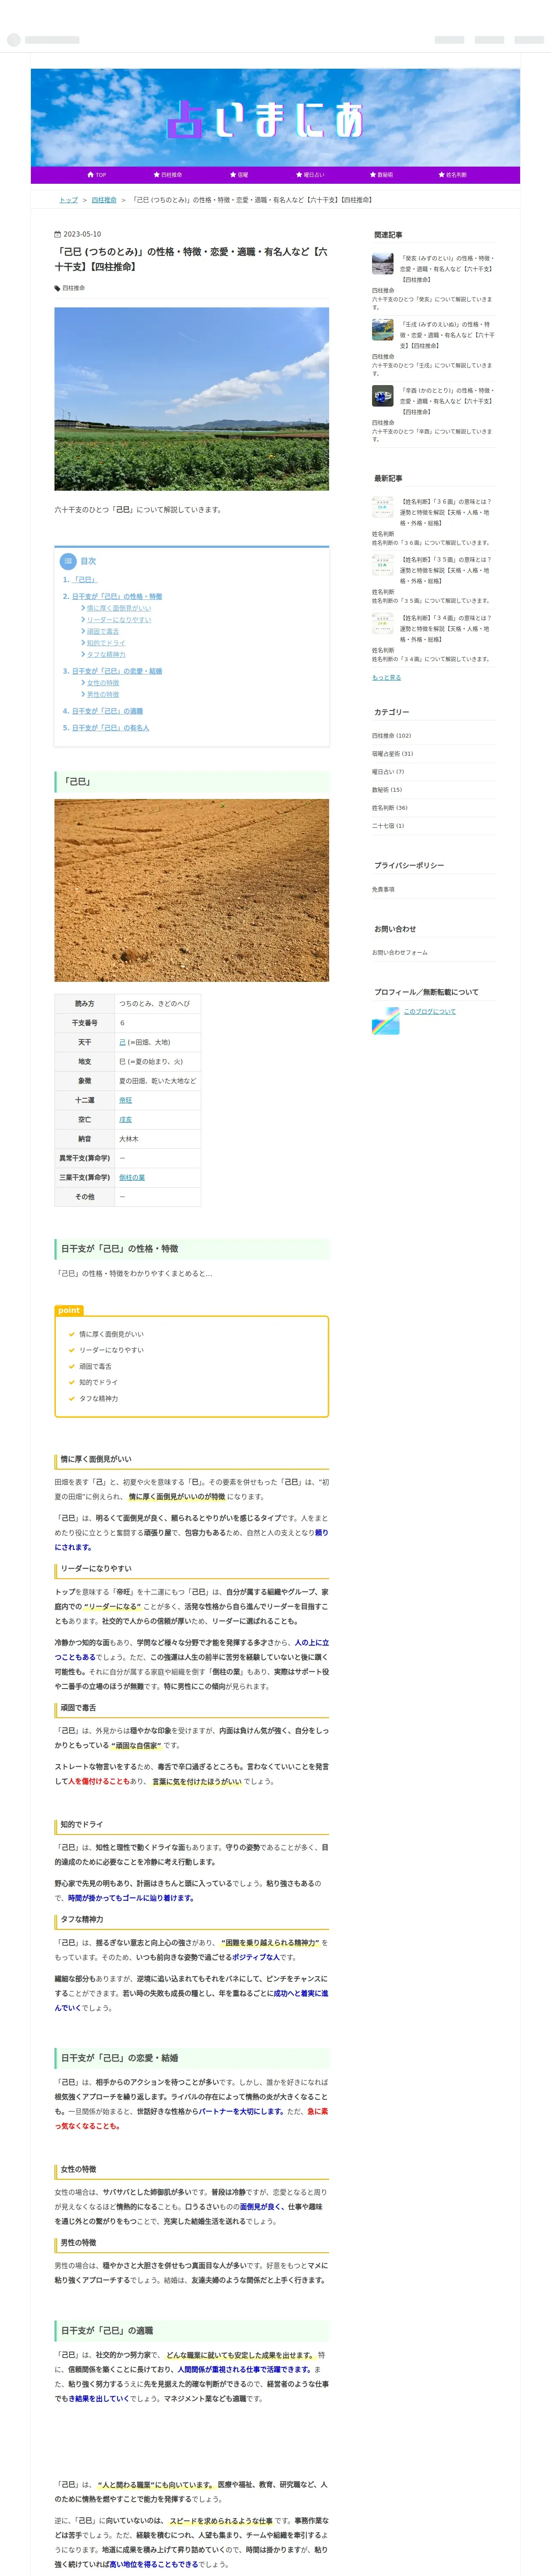Click the 目次 list icon
This screenshot has width=551, height=2576.
click(68, 561)
